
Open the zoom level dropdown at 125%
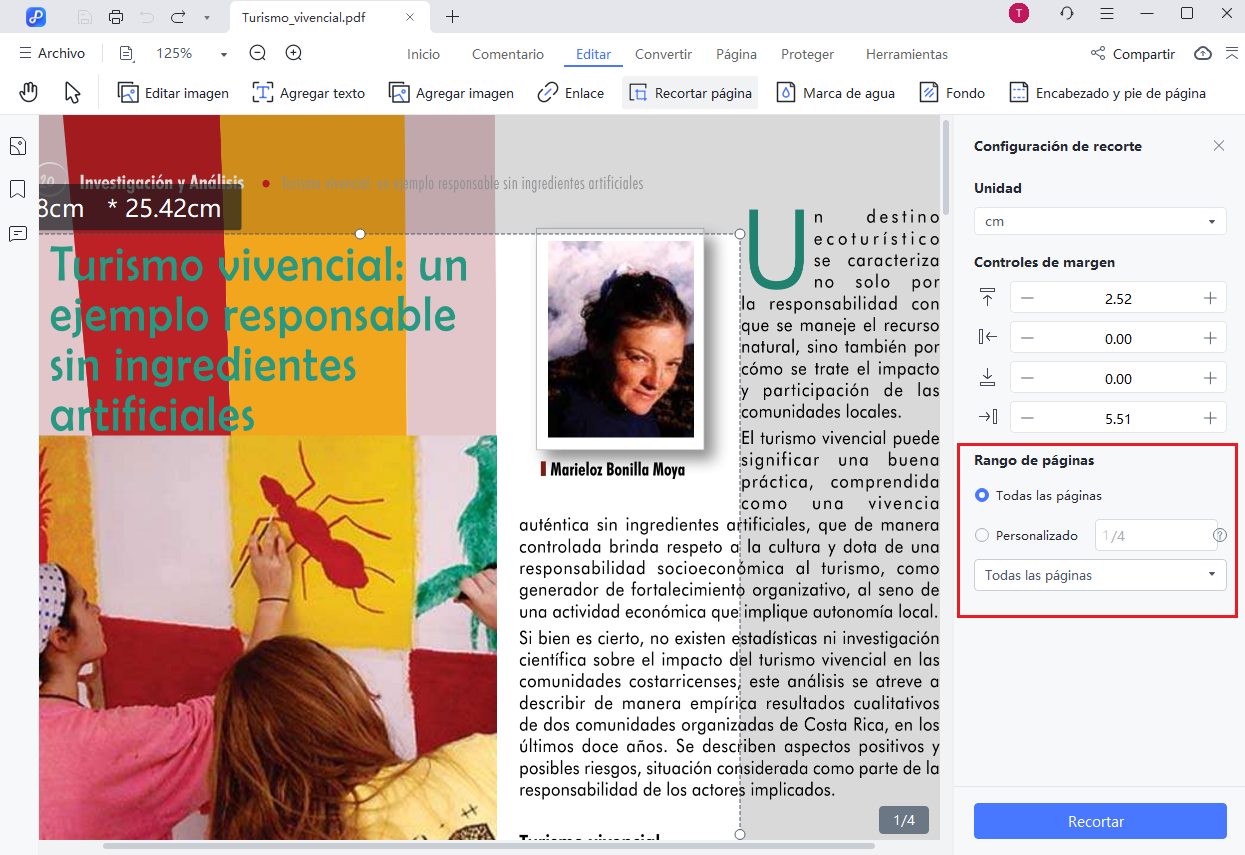(200, 53)
